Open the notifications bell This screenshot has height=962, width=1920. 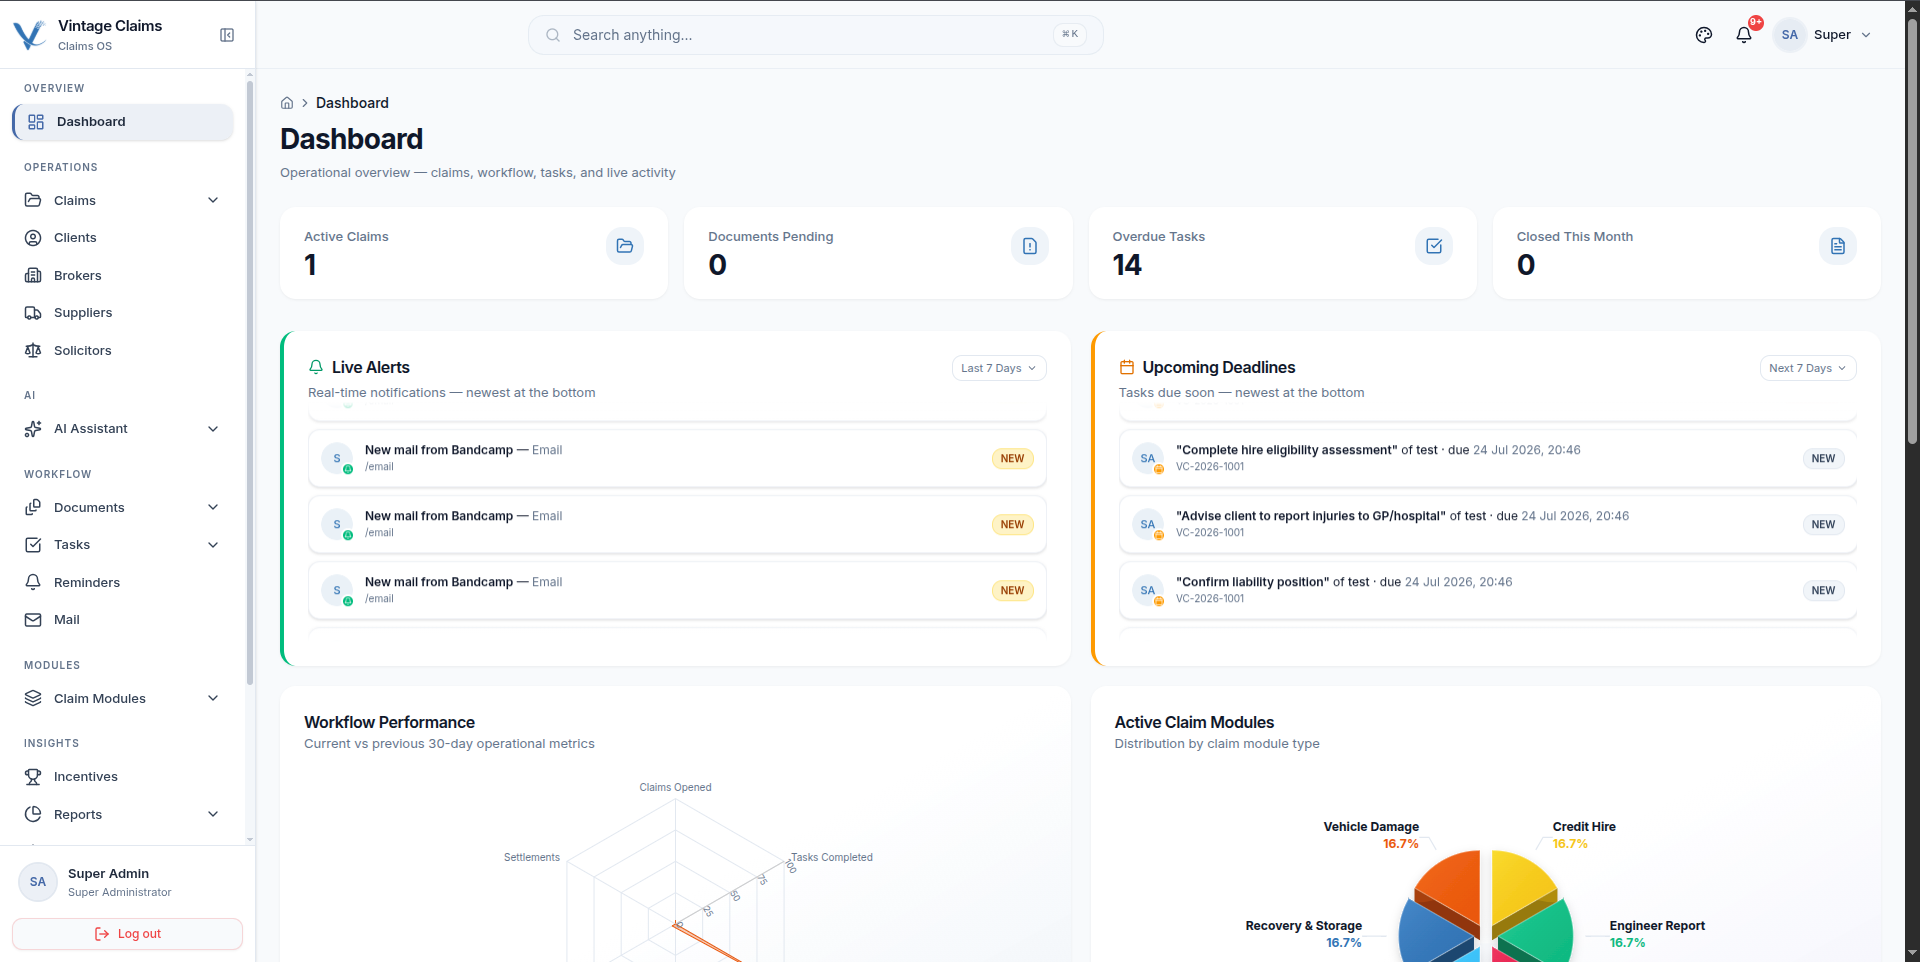(x=1744, y=35)
